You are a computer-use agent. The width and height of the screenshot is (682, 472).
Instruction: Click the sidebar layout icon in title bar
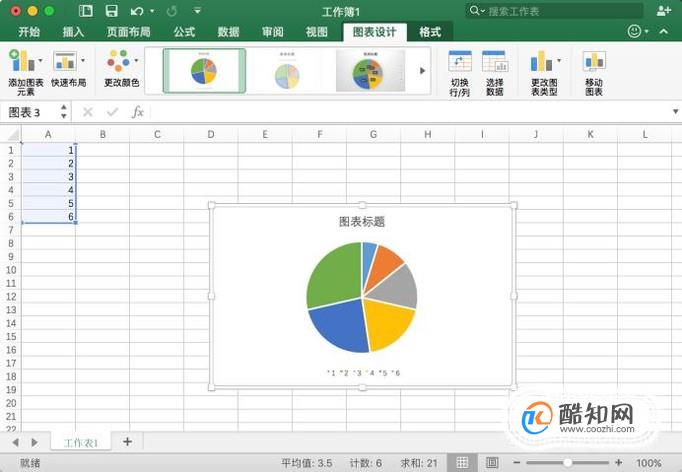[x=85, y=11]
